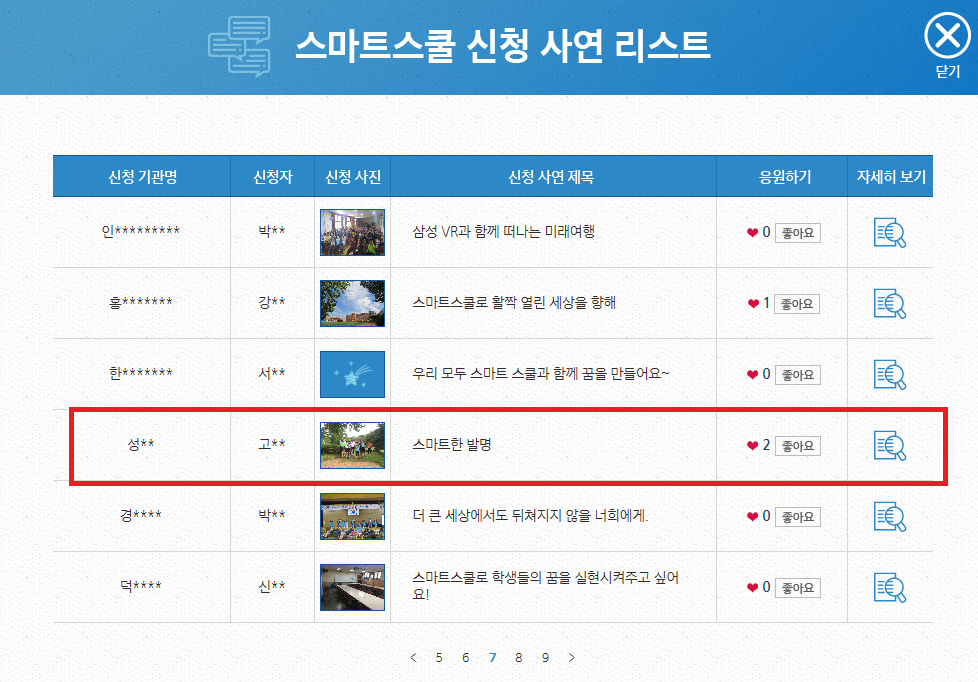Go to previous pages with left arrow
The height and width of the screenshot is (682, 978).
click(413, 658)
